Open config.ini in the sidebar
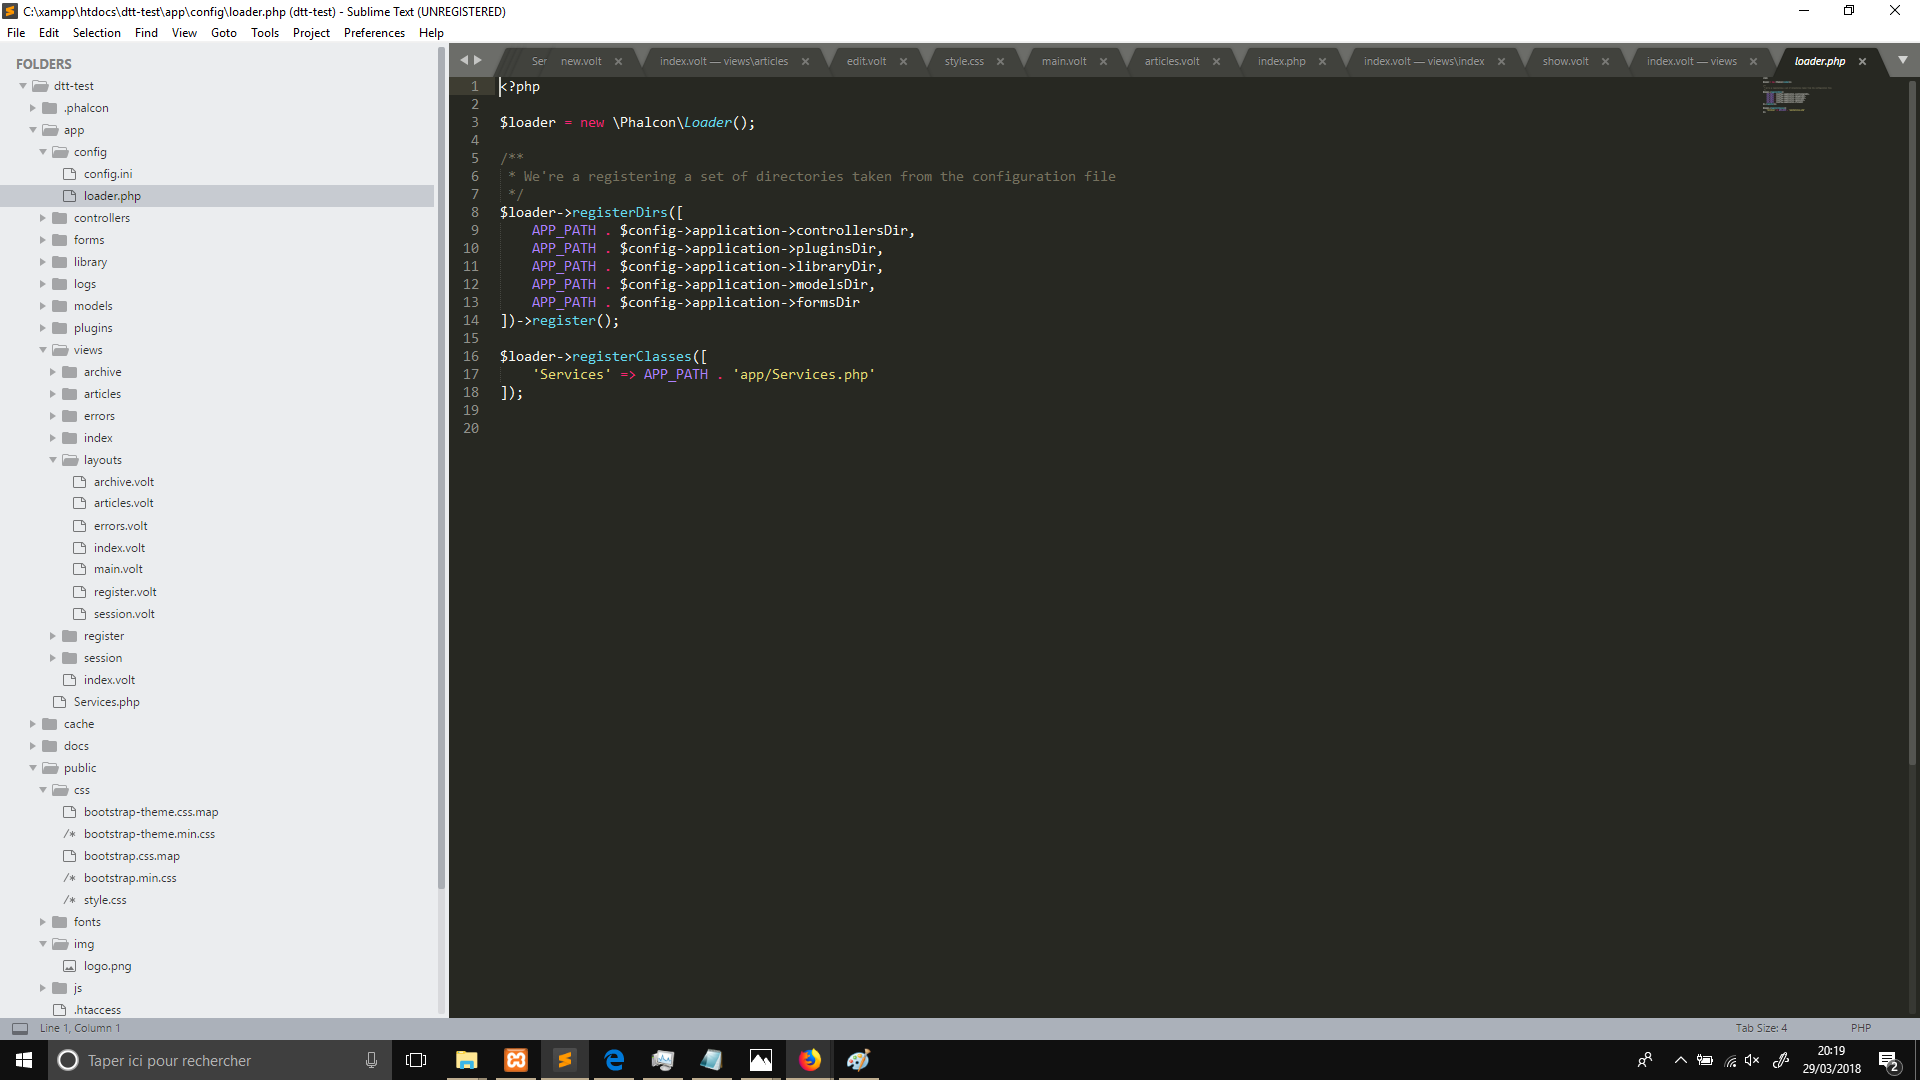1920x1080 pixels. pos(108,174)
